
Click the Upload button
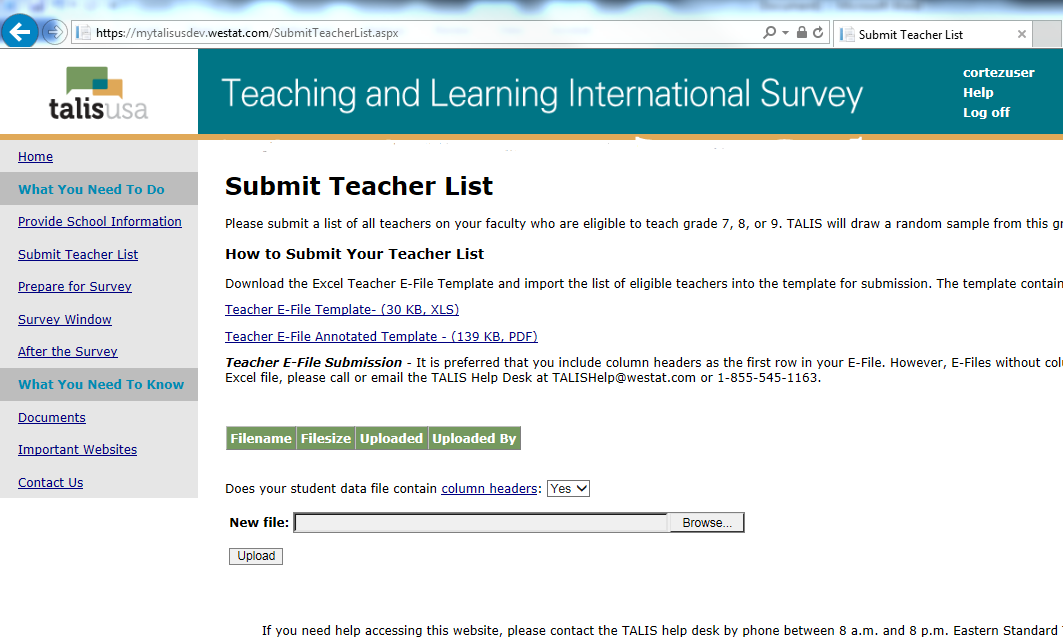coord(256,556)
